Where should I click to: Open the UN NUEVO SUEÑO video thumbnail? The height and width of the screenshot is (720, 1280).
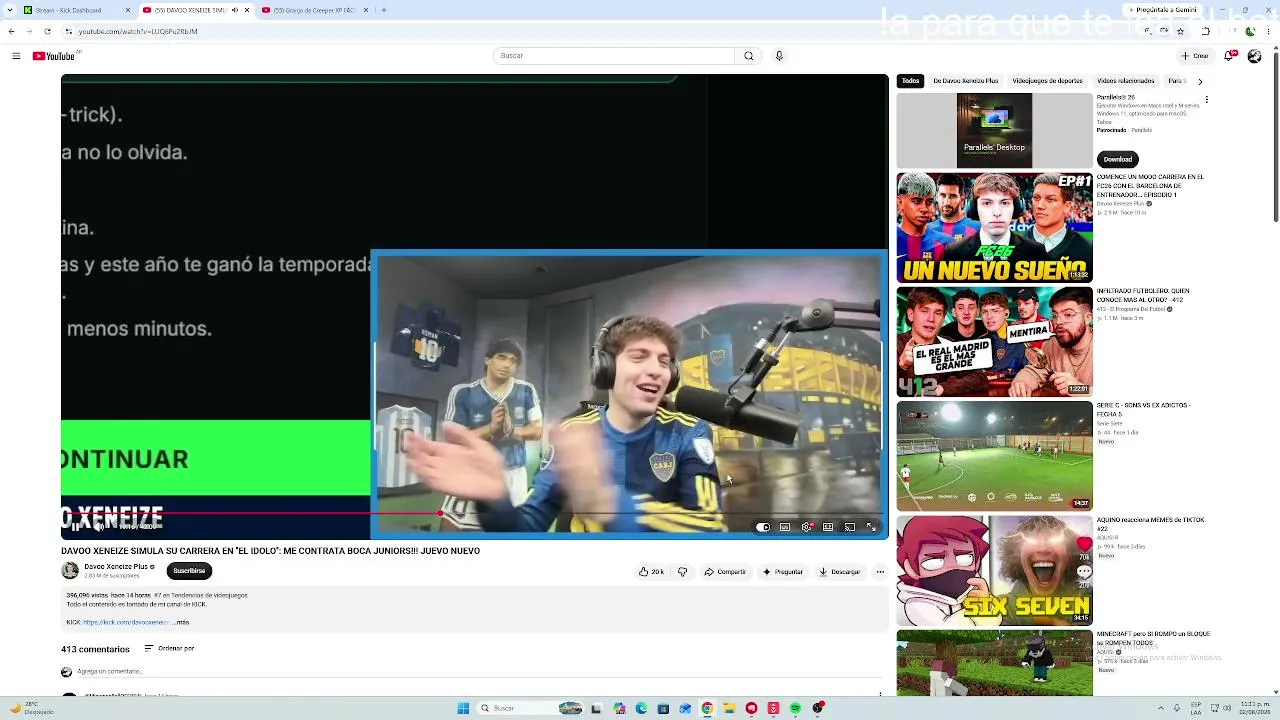click(x=994, y=228)
